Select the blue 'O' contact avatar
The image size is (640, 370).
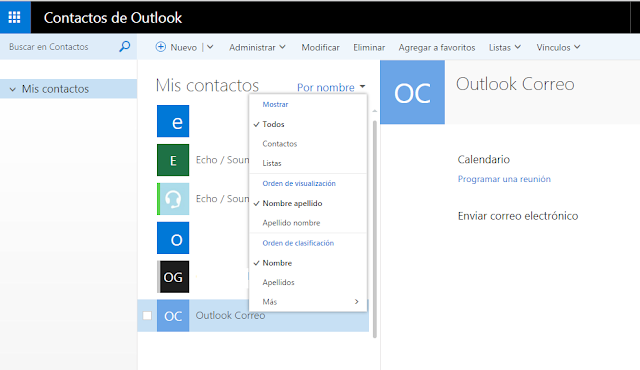click(x=173, y=238)
